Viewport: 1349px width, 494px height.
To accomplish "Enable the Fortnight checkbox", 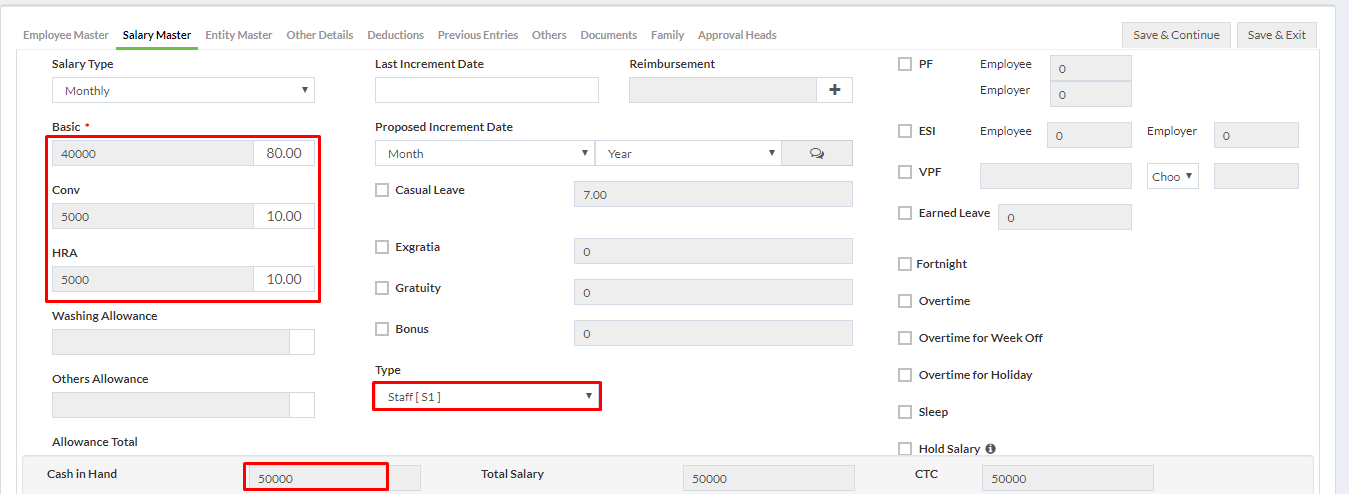I will [905, 264].
